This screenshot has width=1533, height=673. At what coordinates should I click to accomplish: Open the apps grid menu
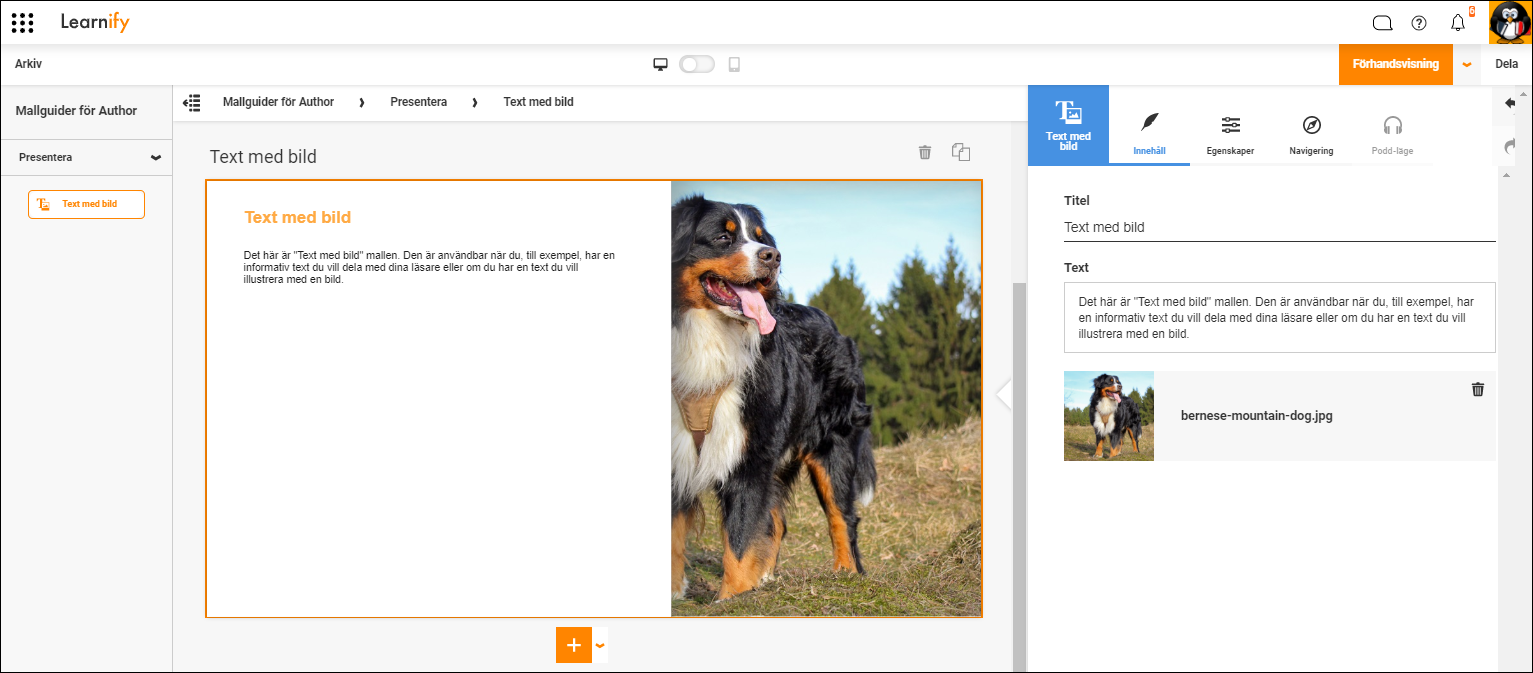pyautogui.click(x=22, y=22)
